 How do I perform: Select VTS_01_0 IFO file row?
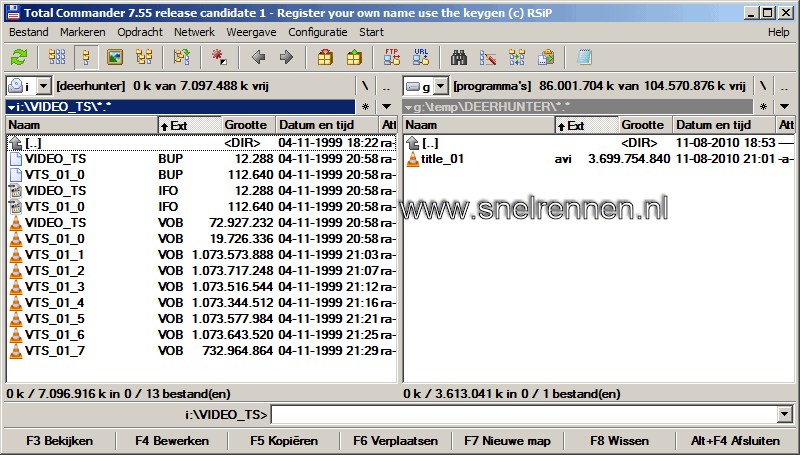tap(202, 207)
